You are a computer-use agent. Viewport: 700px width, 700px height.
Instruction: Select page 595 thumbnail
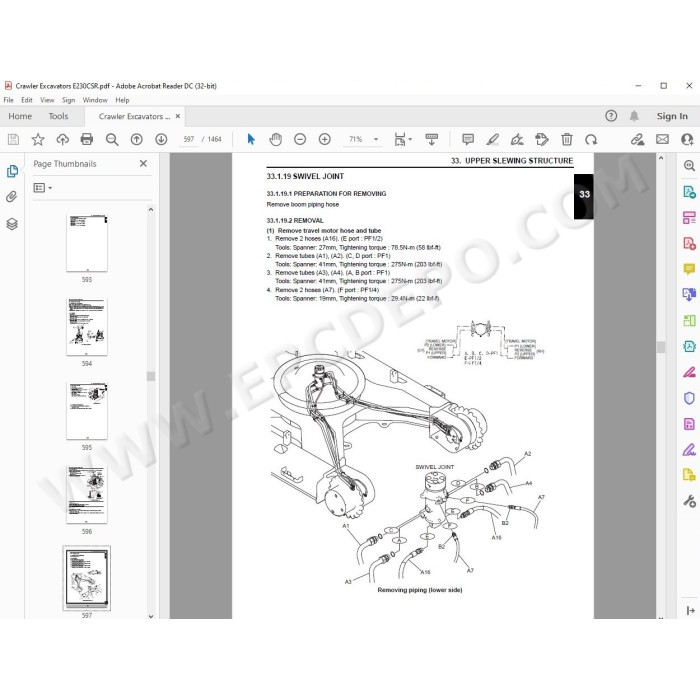(87, 410)
